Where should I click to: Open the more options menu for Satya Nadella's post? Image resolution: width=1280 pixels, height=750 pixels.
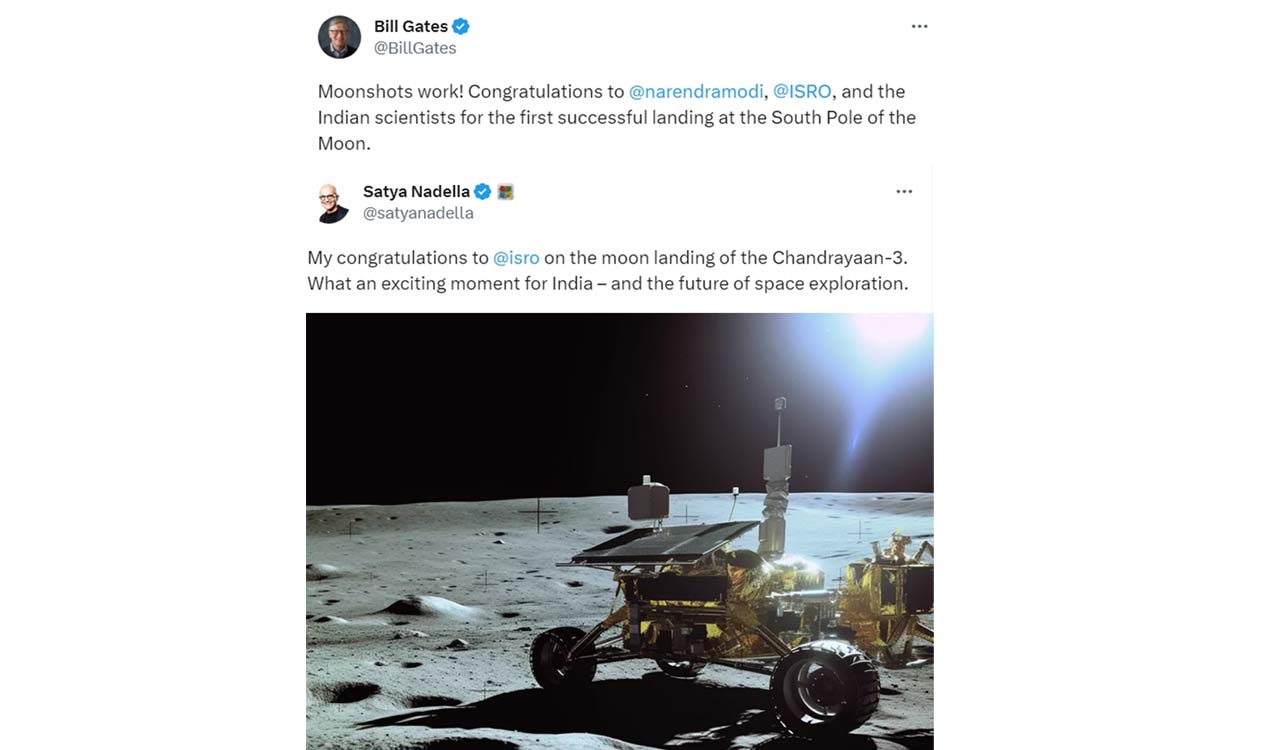tap(904, 191)
